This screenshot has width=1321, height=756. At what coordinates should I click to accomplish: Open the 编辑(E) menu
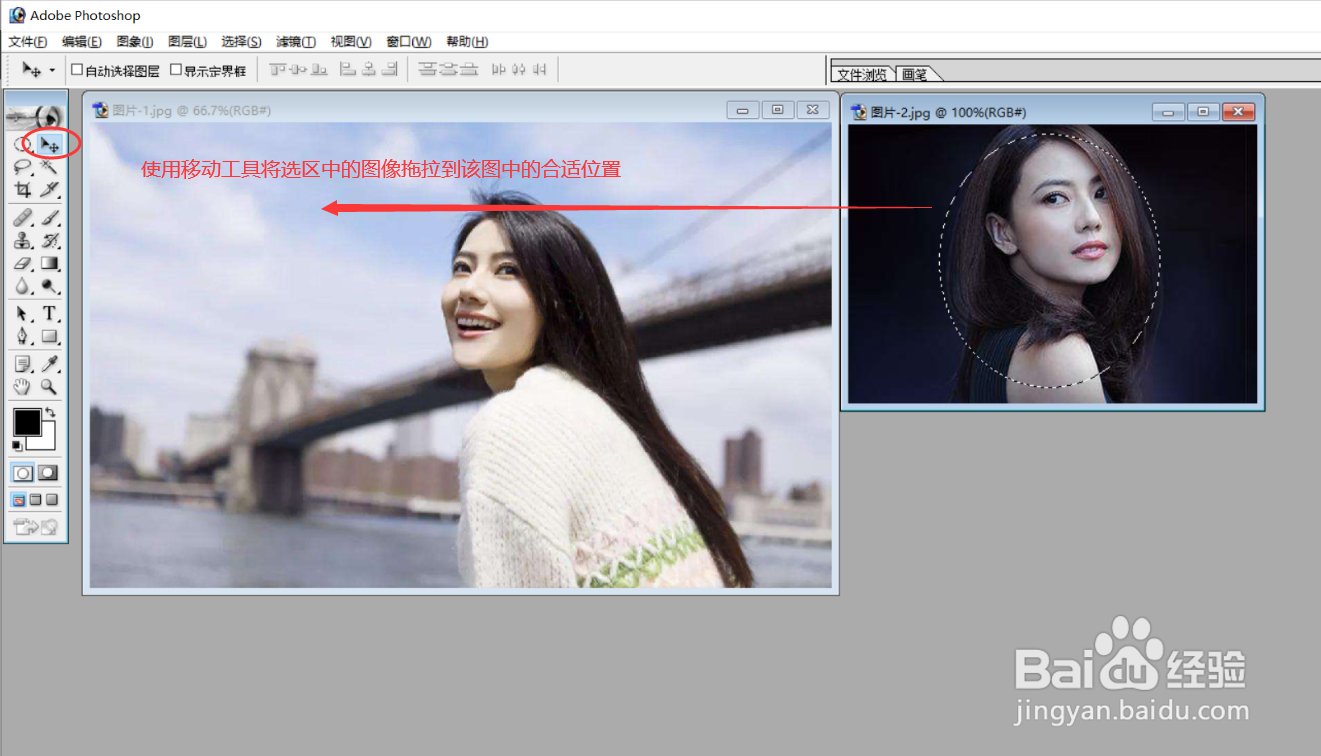pos(81,41)
